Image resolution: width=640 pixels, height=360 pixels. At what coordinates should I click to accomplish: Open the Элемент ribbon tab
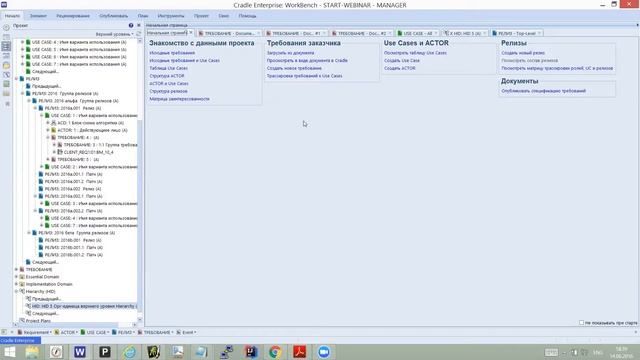(x=38, y=16)
